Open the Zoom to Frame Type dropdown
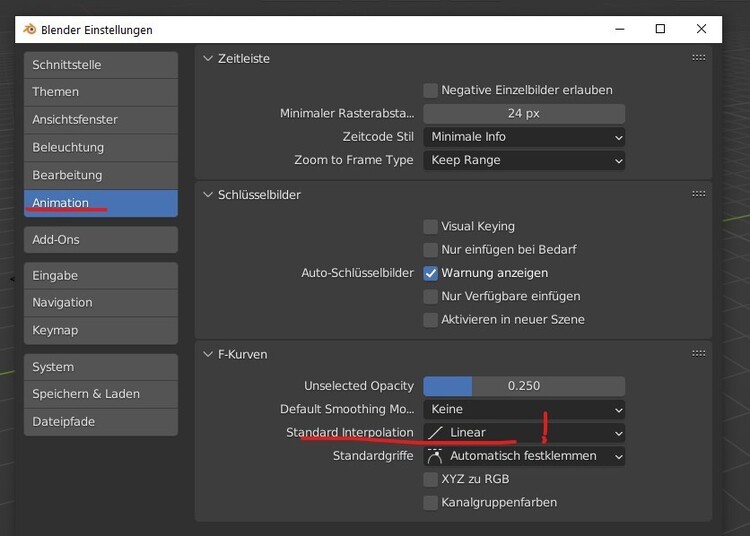 [x=524, y=160]
